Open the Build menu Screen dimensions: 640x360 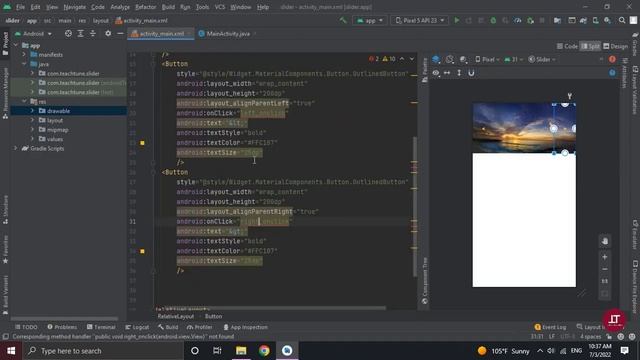168,7
